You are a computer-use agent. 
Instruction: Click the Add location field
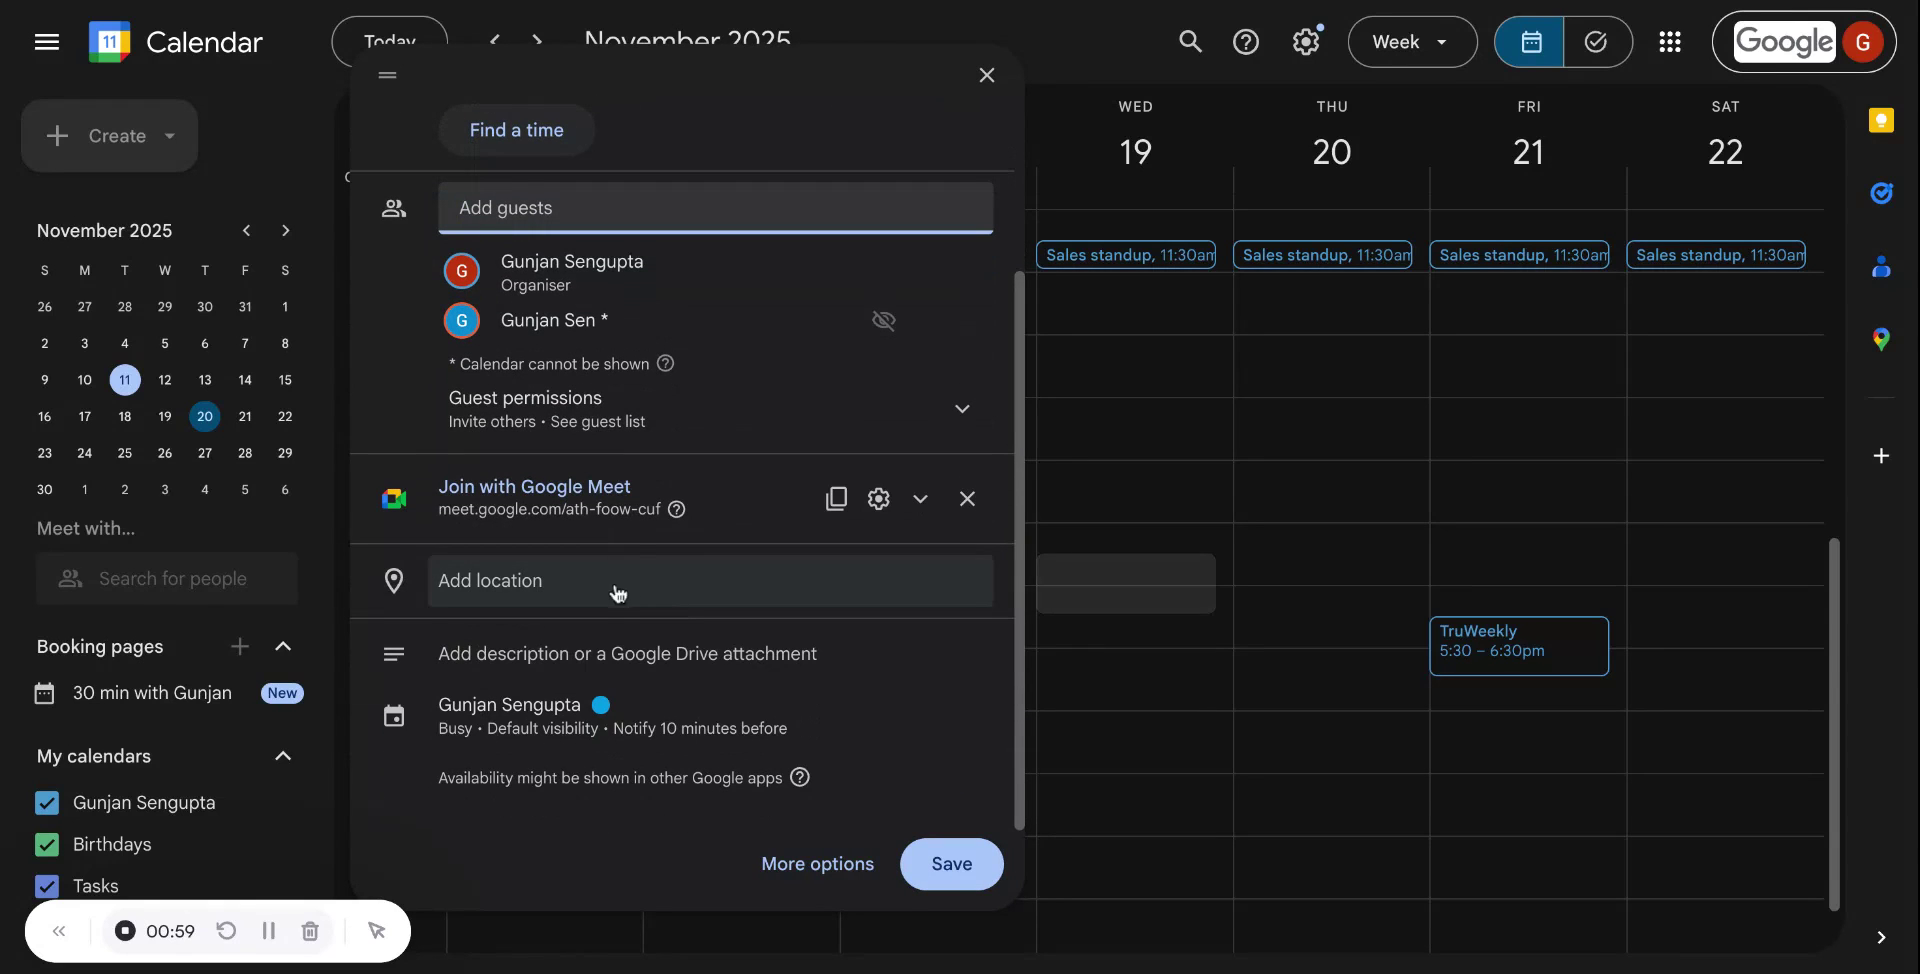[710, 581]
